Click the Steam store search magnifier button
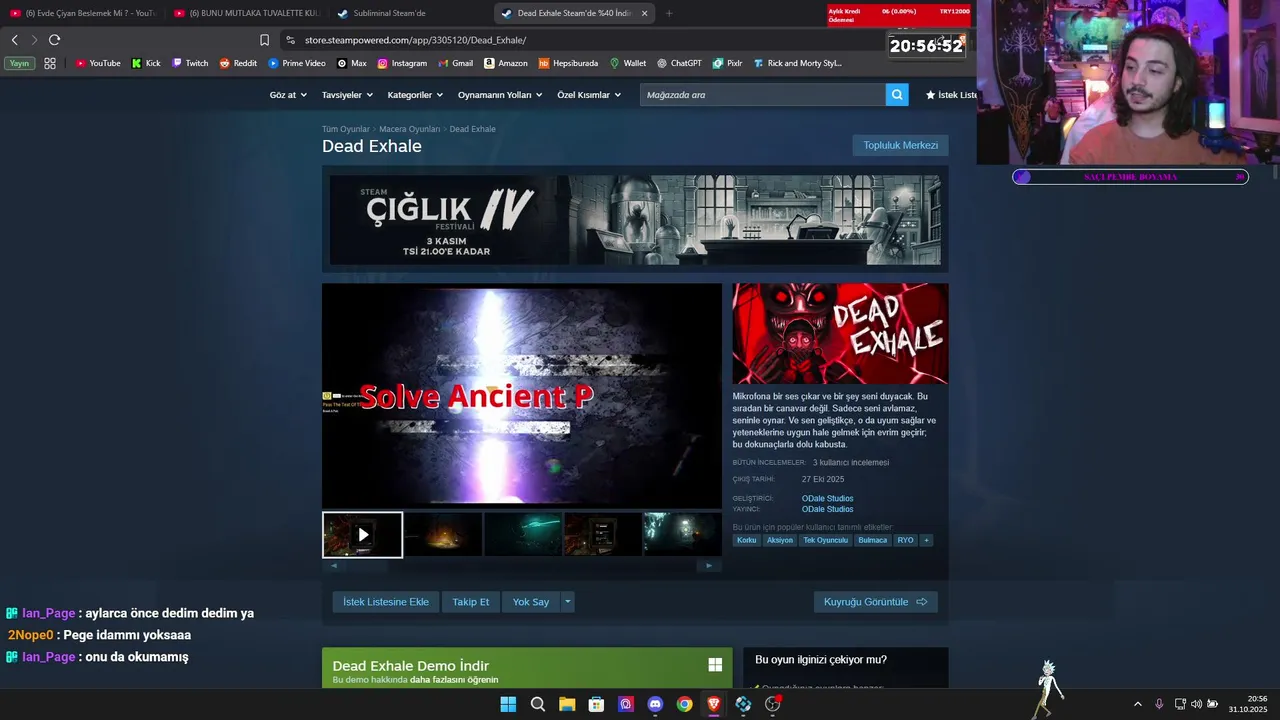The width and height of the screenshot is (1280, 720). tap(897, 95)
